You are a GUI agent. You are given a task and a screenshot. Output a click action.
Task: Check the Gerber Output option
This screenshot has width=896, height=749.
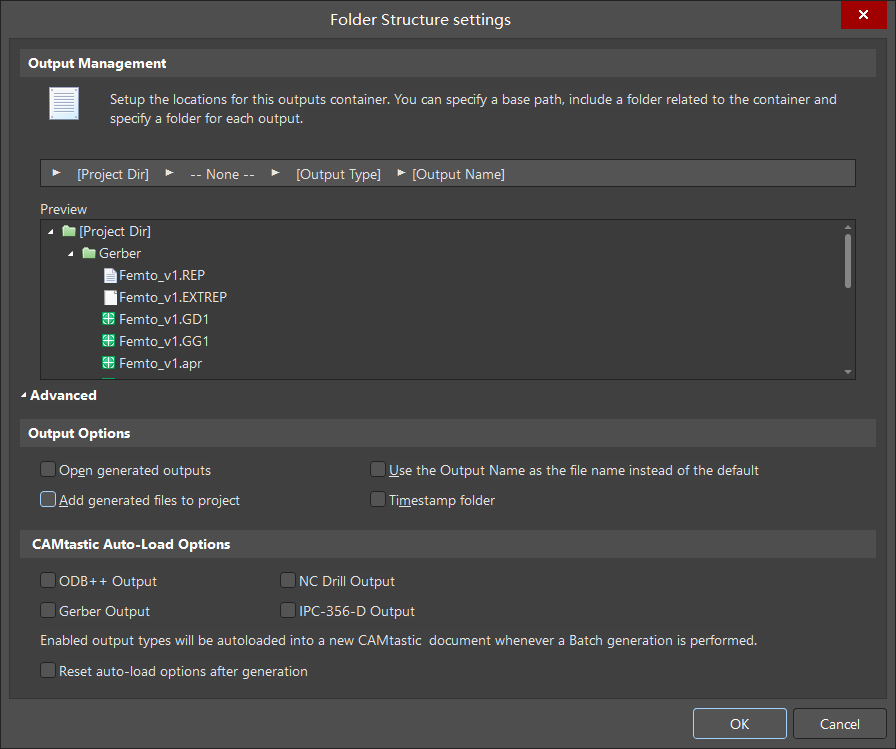48,610
